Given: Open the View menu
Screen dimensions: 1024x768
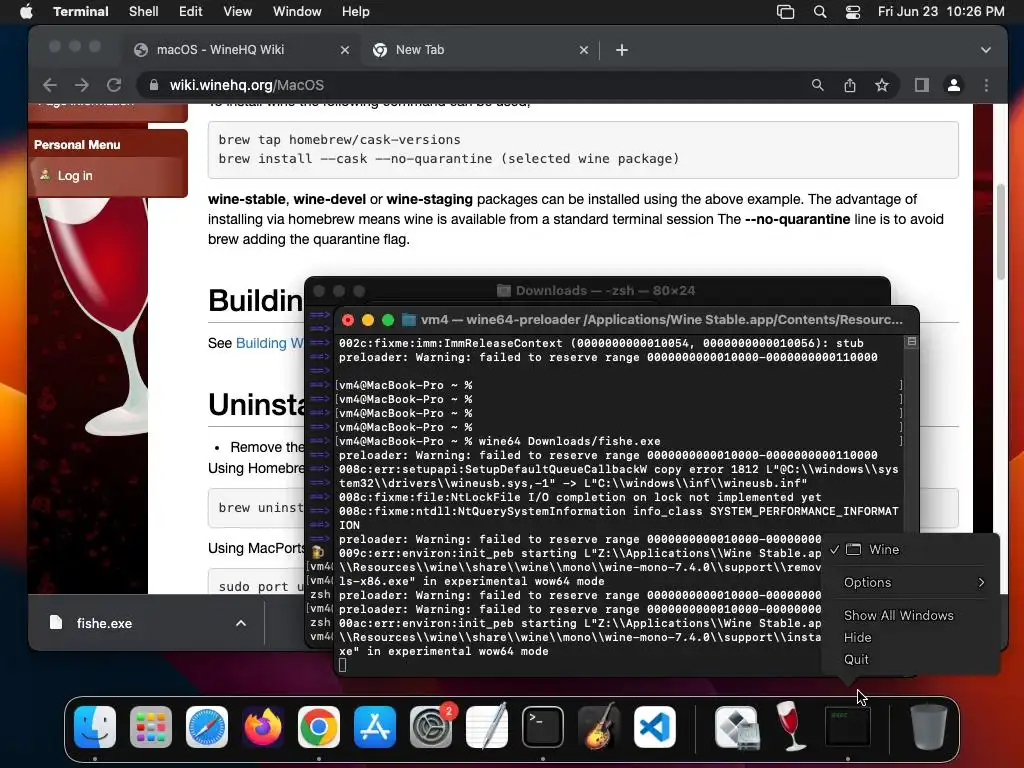Looking at the screenshot, I should click(238, 12).
